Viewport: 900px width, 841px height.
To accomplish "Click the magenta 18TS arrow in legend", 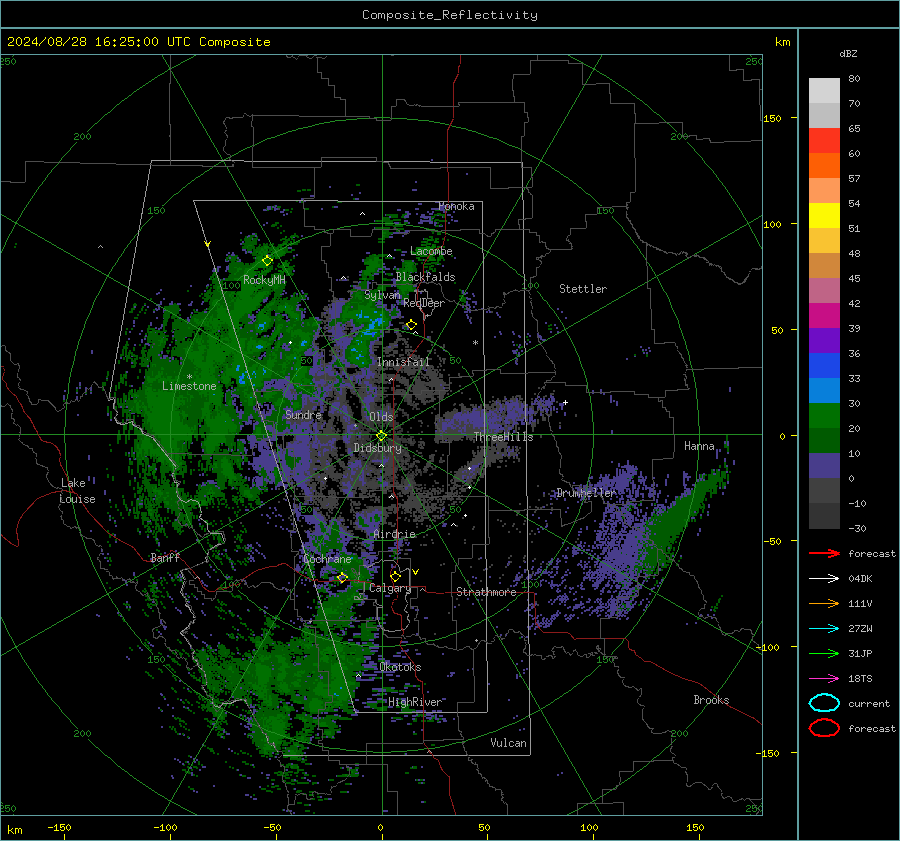I will tap(824, 679).
